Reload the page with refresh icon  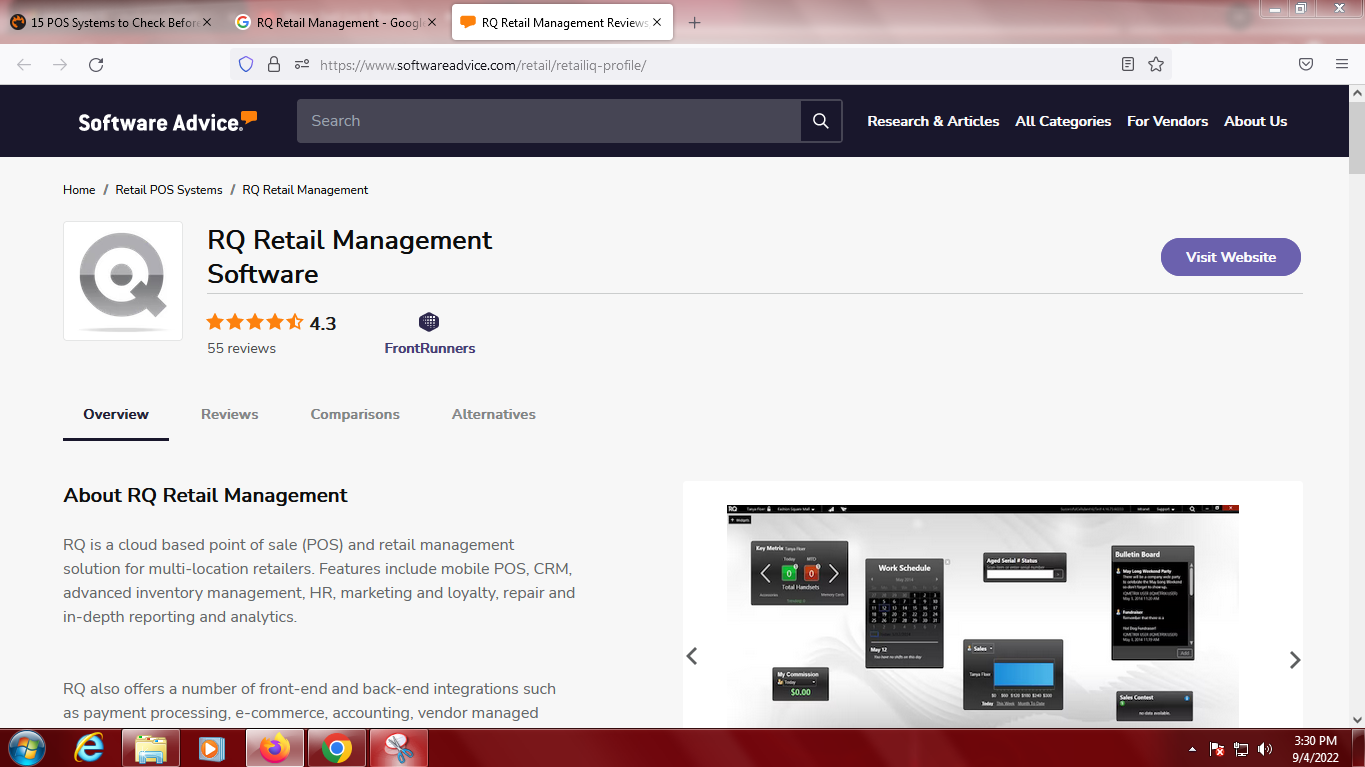(96, 64)
